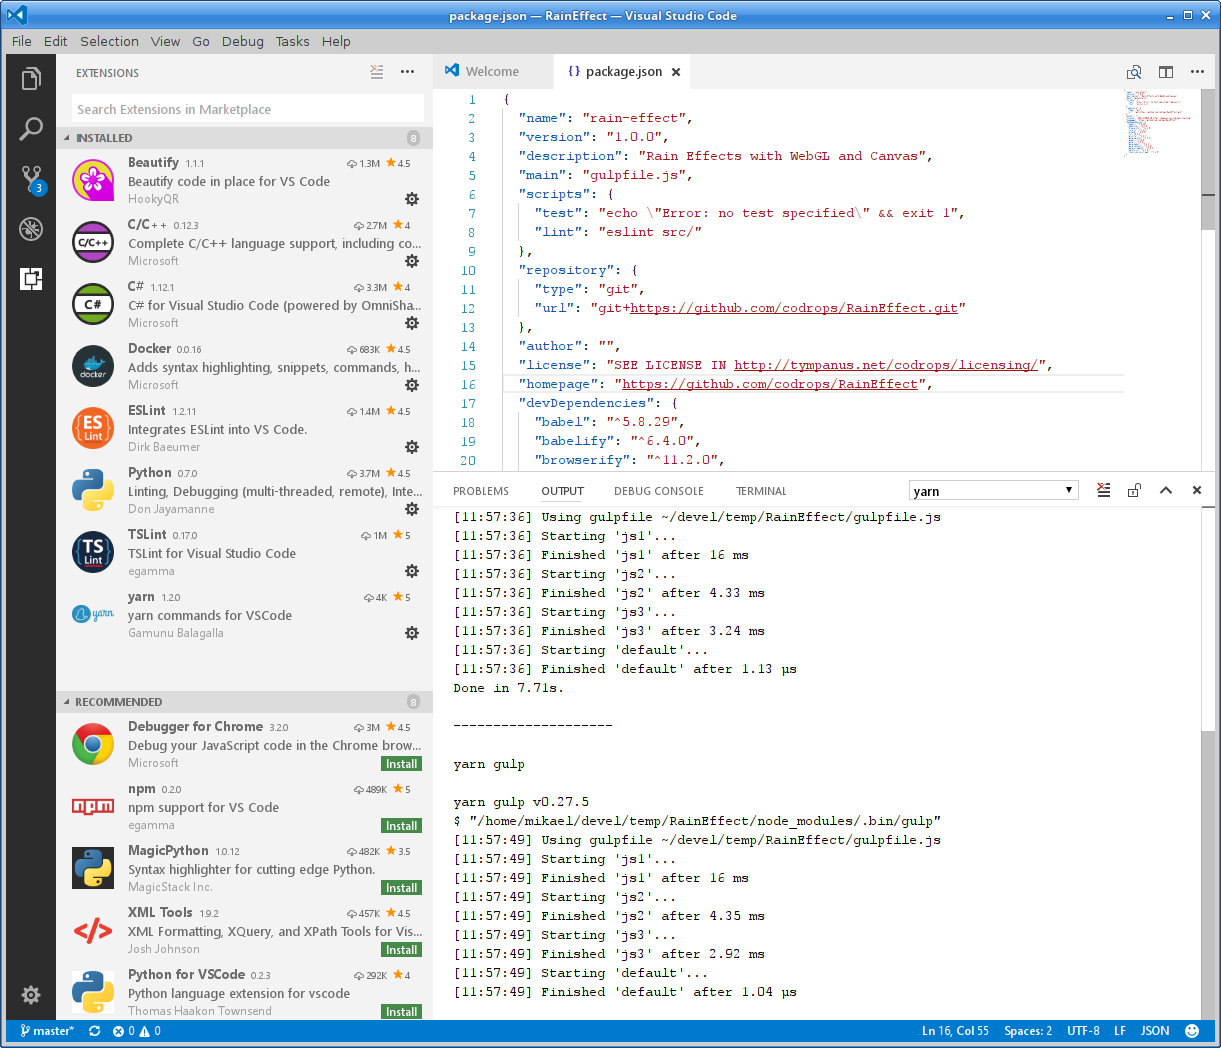The width and height of the screenshot is (1221, 1048).
Task: Change indentation via Spaces: 2
Action: pos(1028,1031)
